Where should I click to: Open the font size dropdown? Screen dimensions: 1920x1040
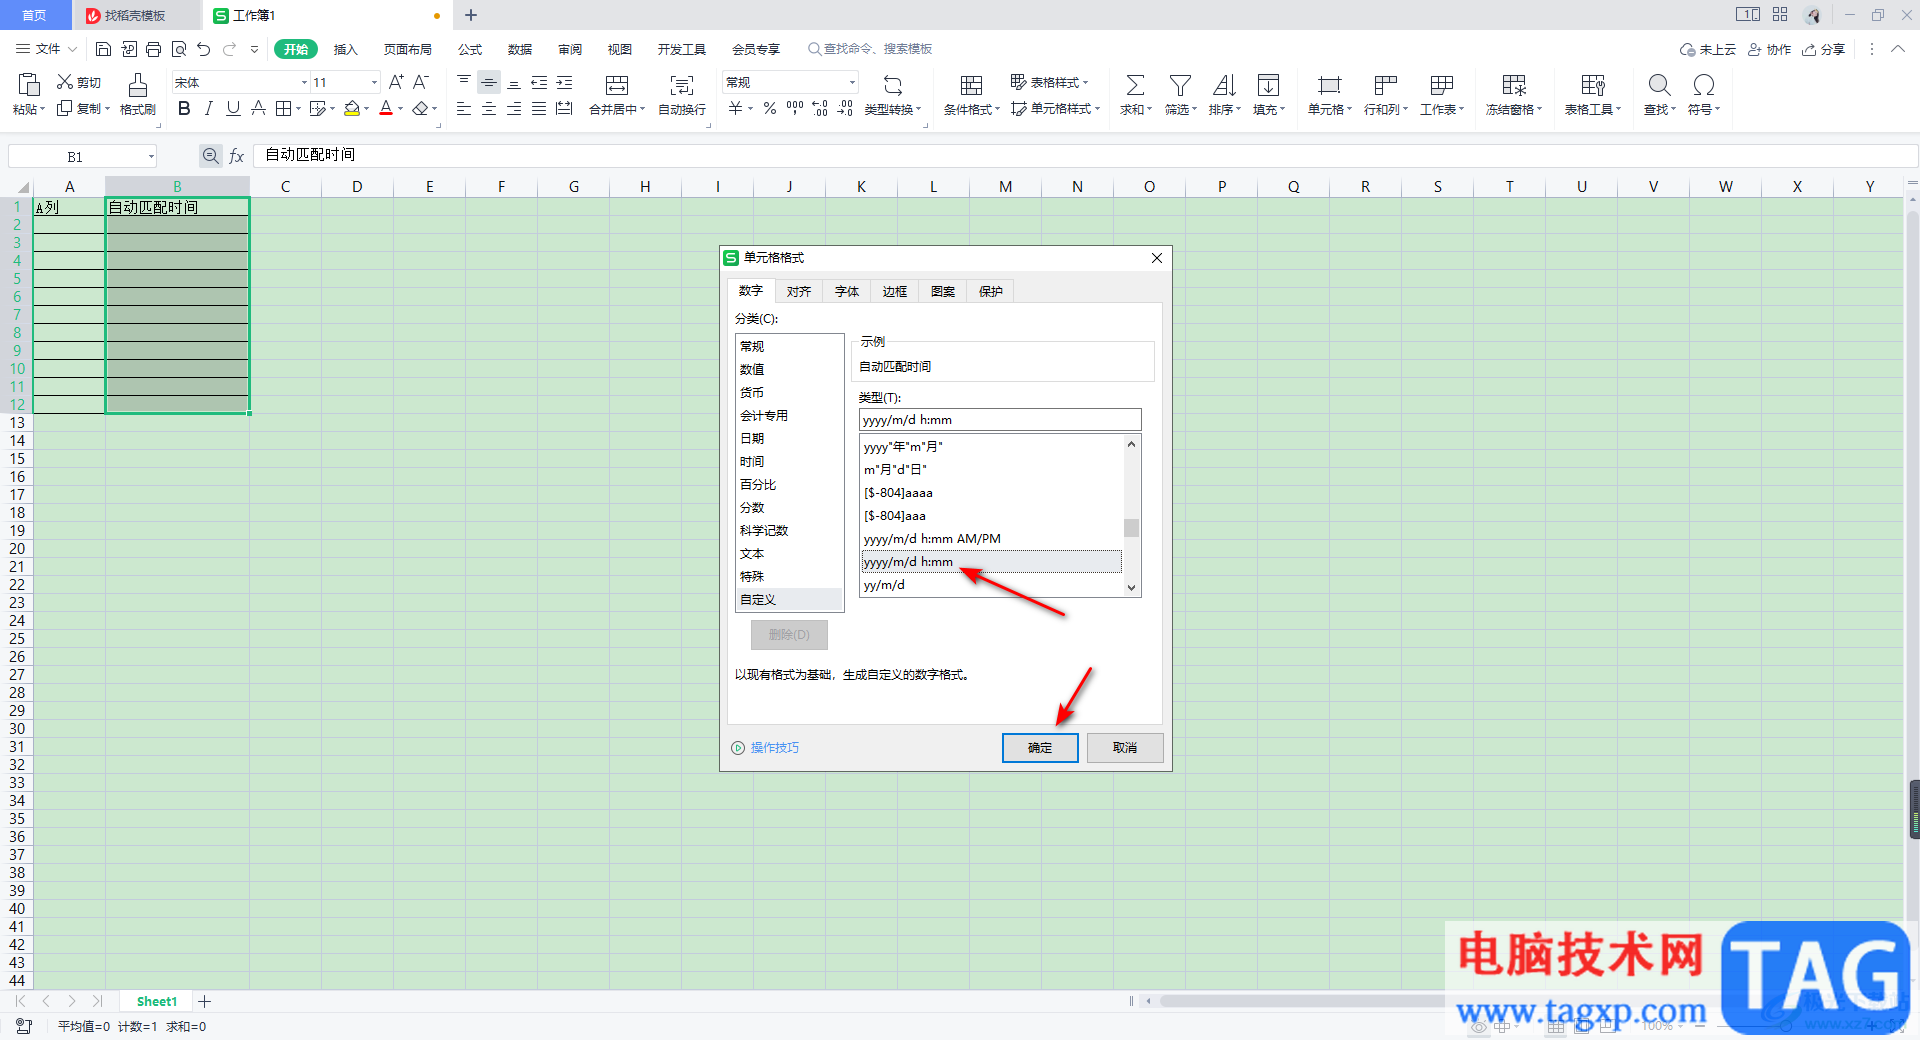coord(374,82)
